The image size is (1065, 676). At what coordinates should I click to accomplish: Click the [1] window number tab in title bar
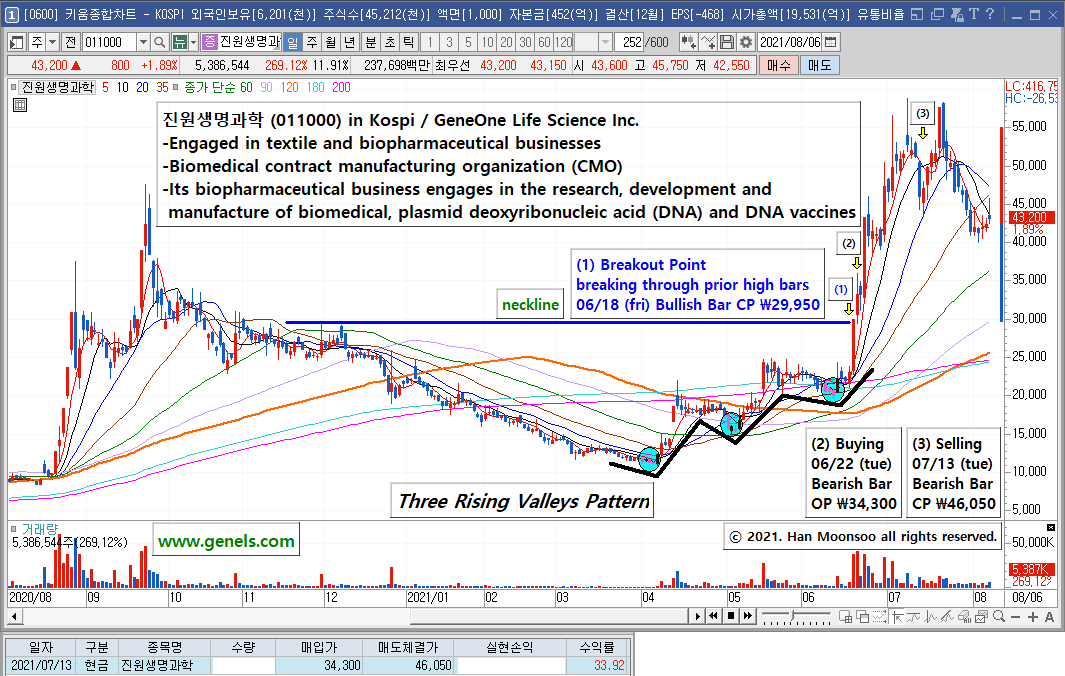click(12, 14)
